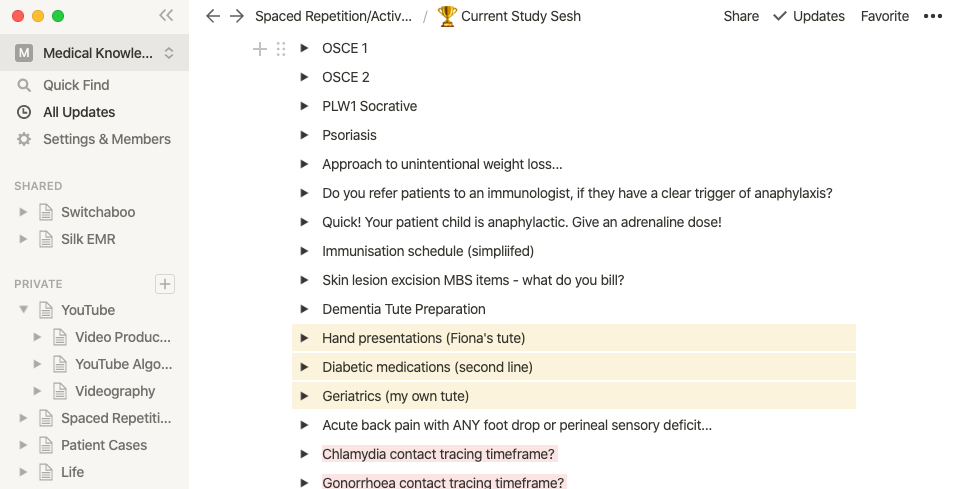
Task: Click the Share button
Action: (741, 16)
